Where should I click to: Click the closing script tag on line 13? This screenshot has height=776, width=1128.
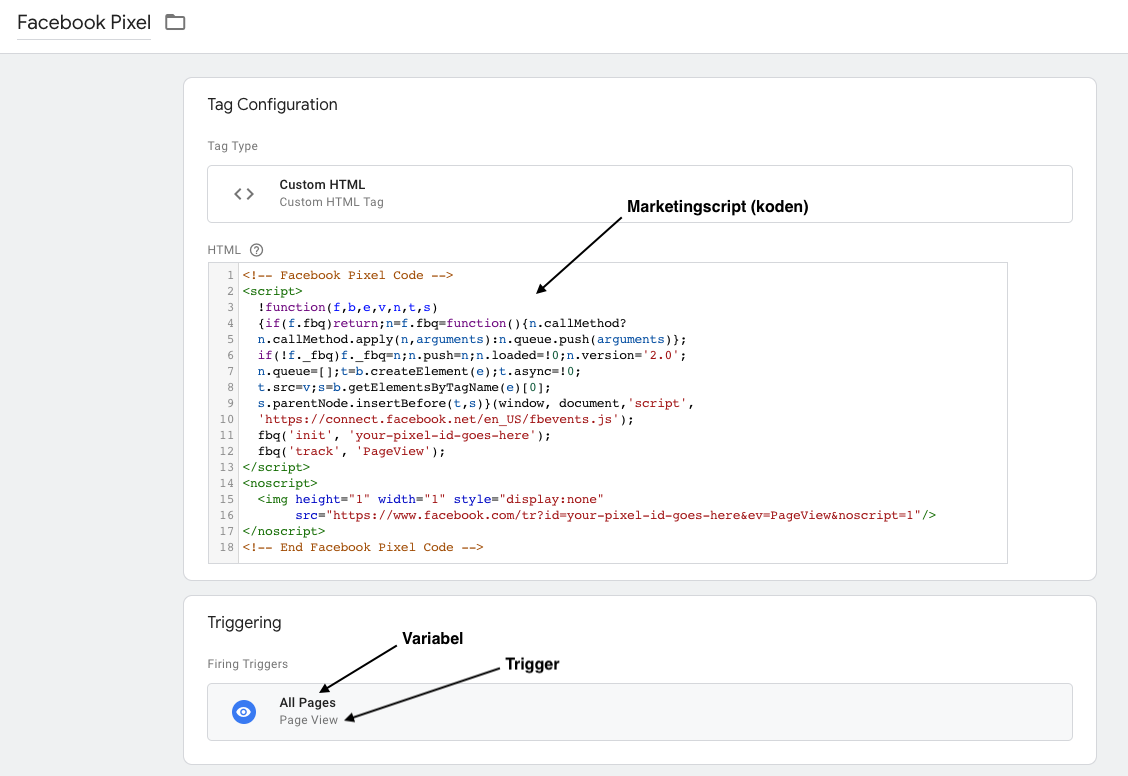[276, 467]
